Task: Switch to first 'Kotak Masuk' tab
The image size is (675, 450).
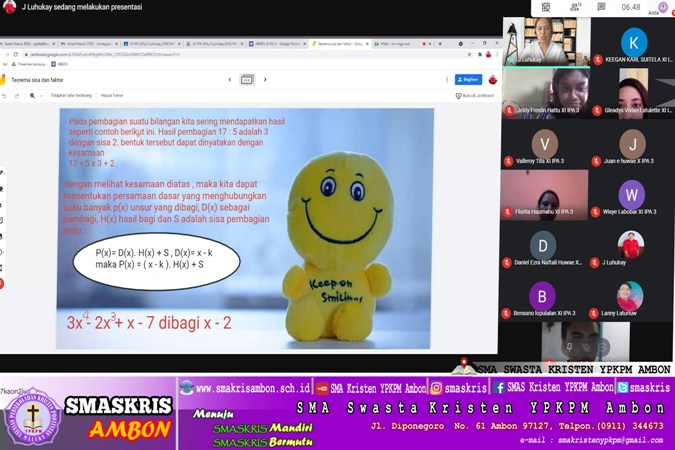Action: [28, 44]
